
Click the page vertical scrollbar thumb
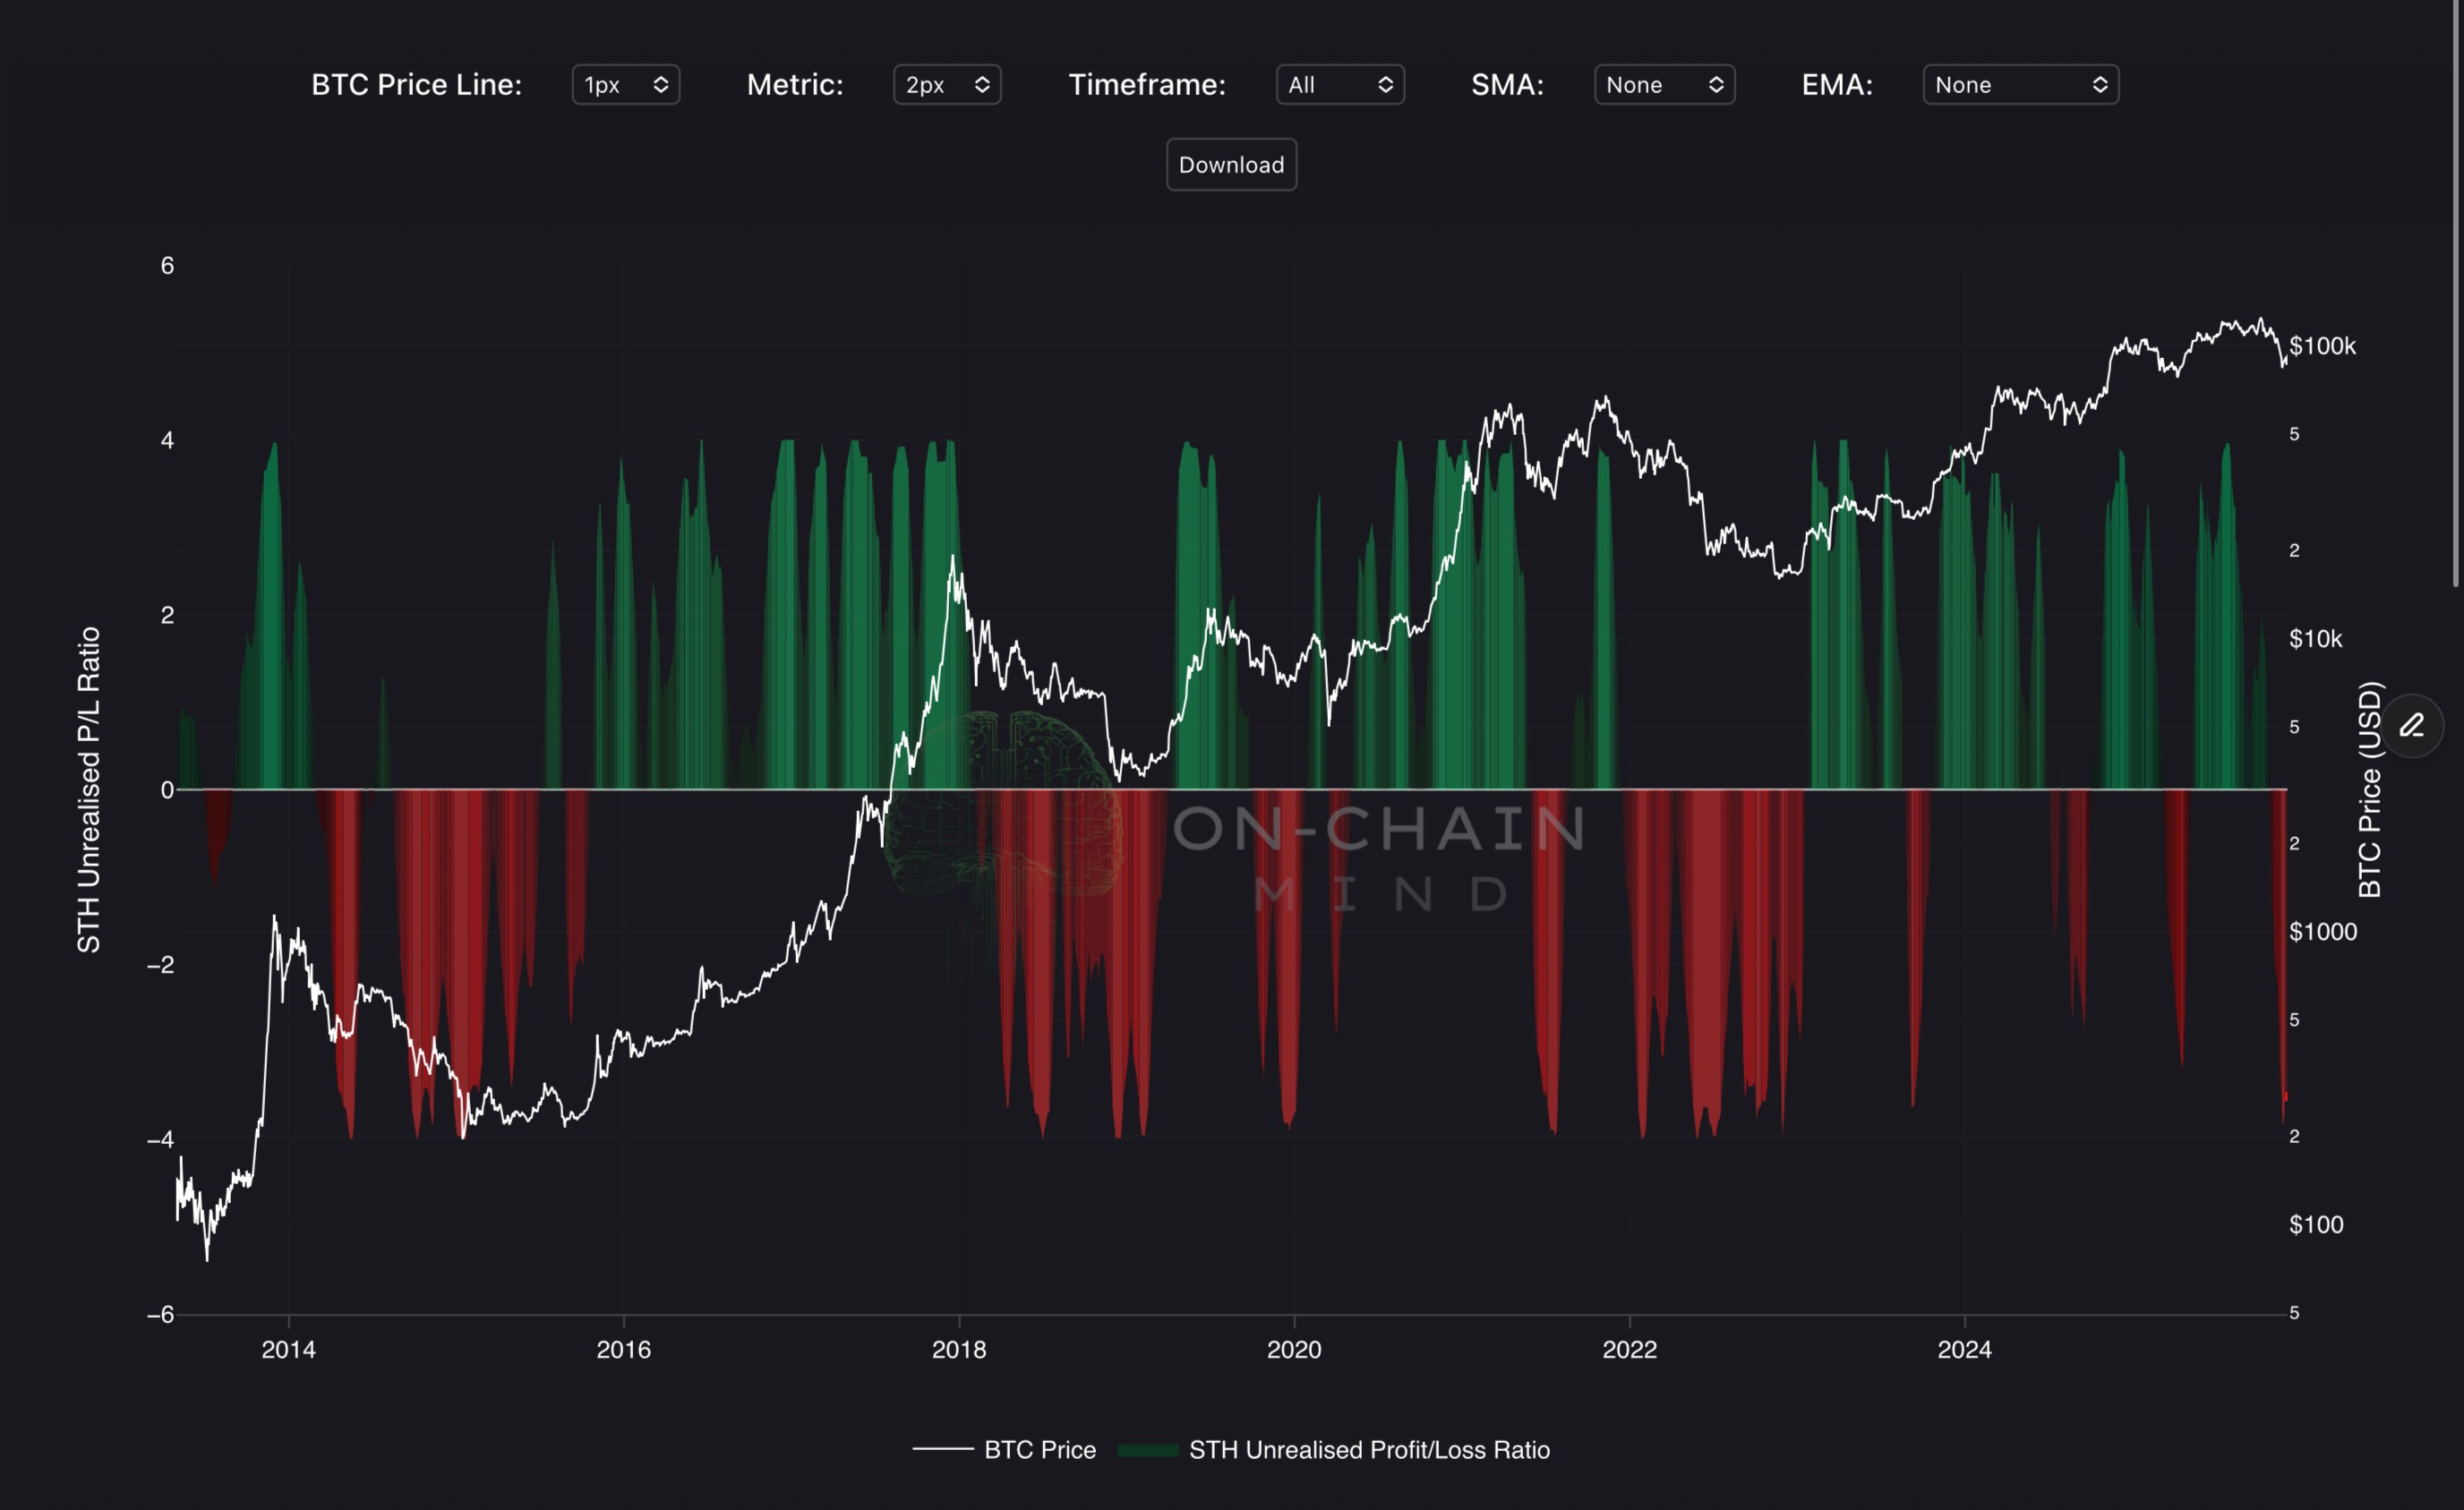[2456, 290]
